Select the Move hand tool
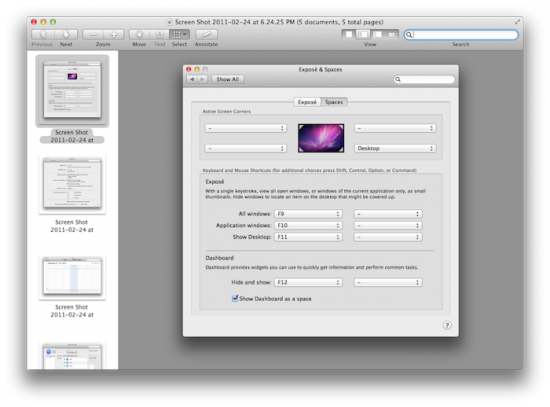The image size is (550, 407). tap(139, 34)
